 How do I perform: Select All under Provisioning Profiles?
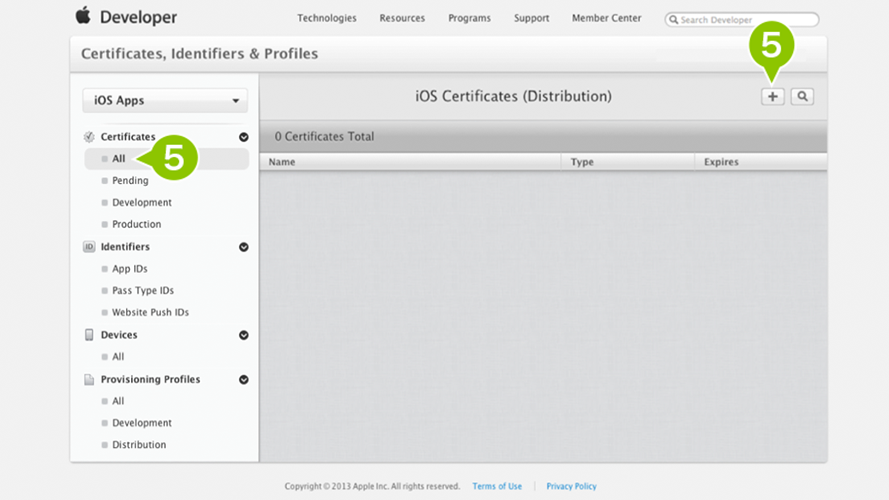coord(118,401)
